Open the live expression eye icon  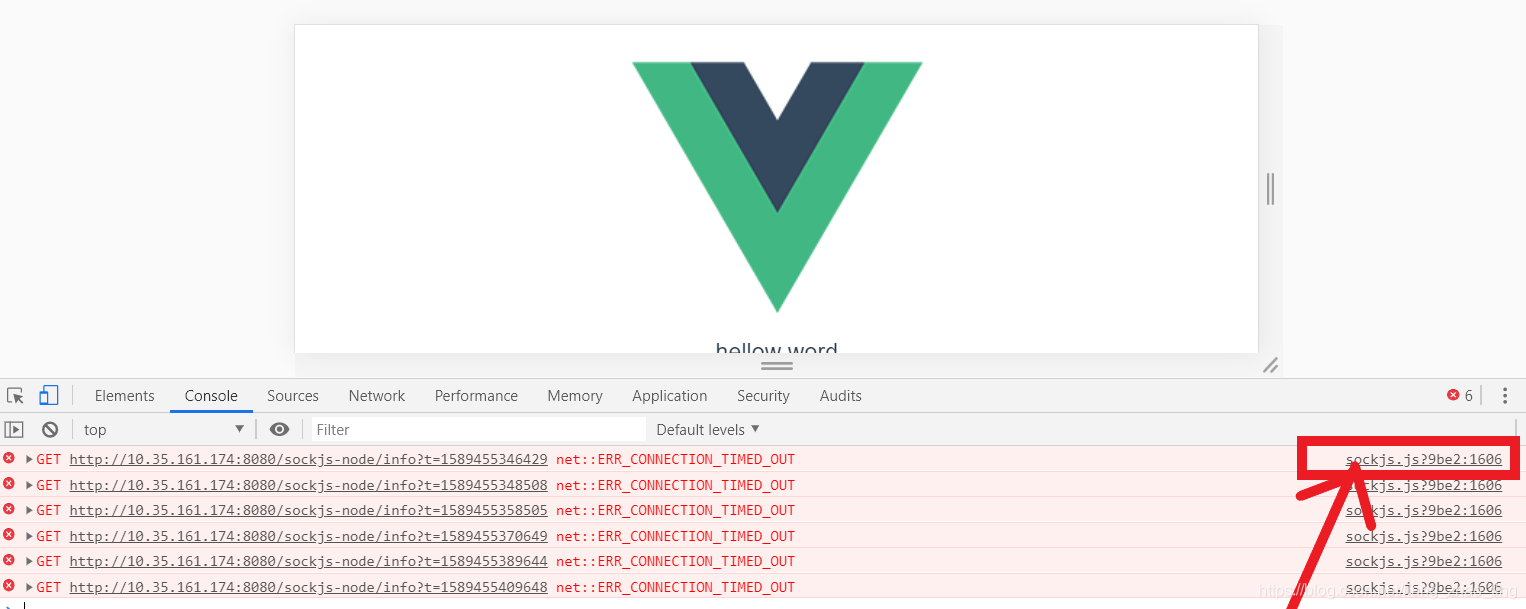click(280, 430)
